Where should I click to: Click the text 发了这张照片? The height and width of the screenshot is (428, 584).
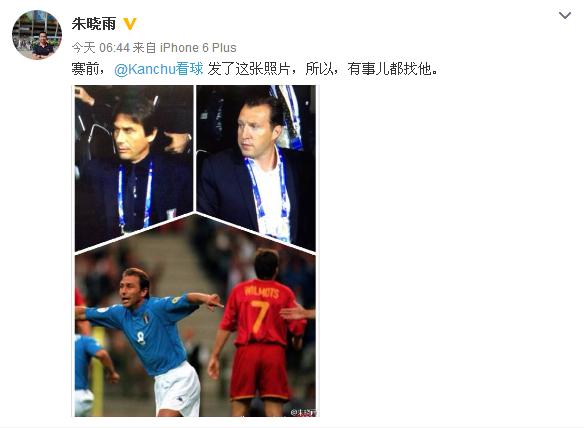pos(248,69)
